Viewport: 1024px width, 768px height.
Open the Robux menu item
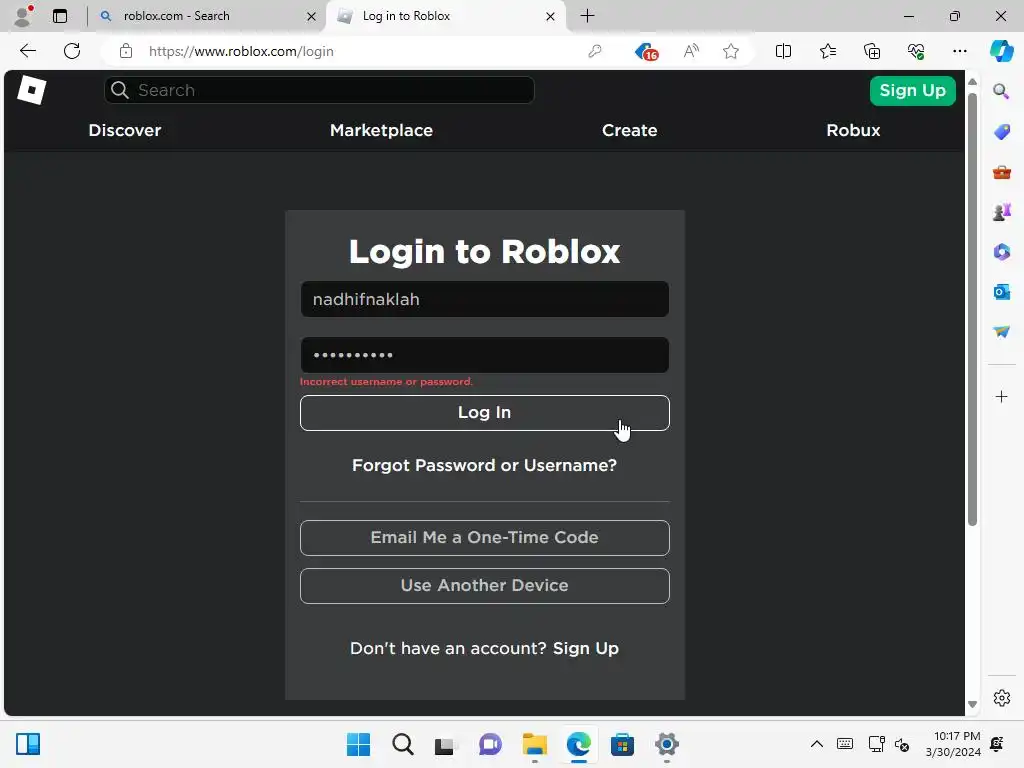pyautogui.click(x=853, y=130)
